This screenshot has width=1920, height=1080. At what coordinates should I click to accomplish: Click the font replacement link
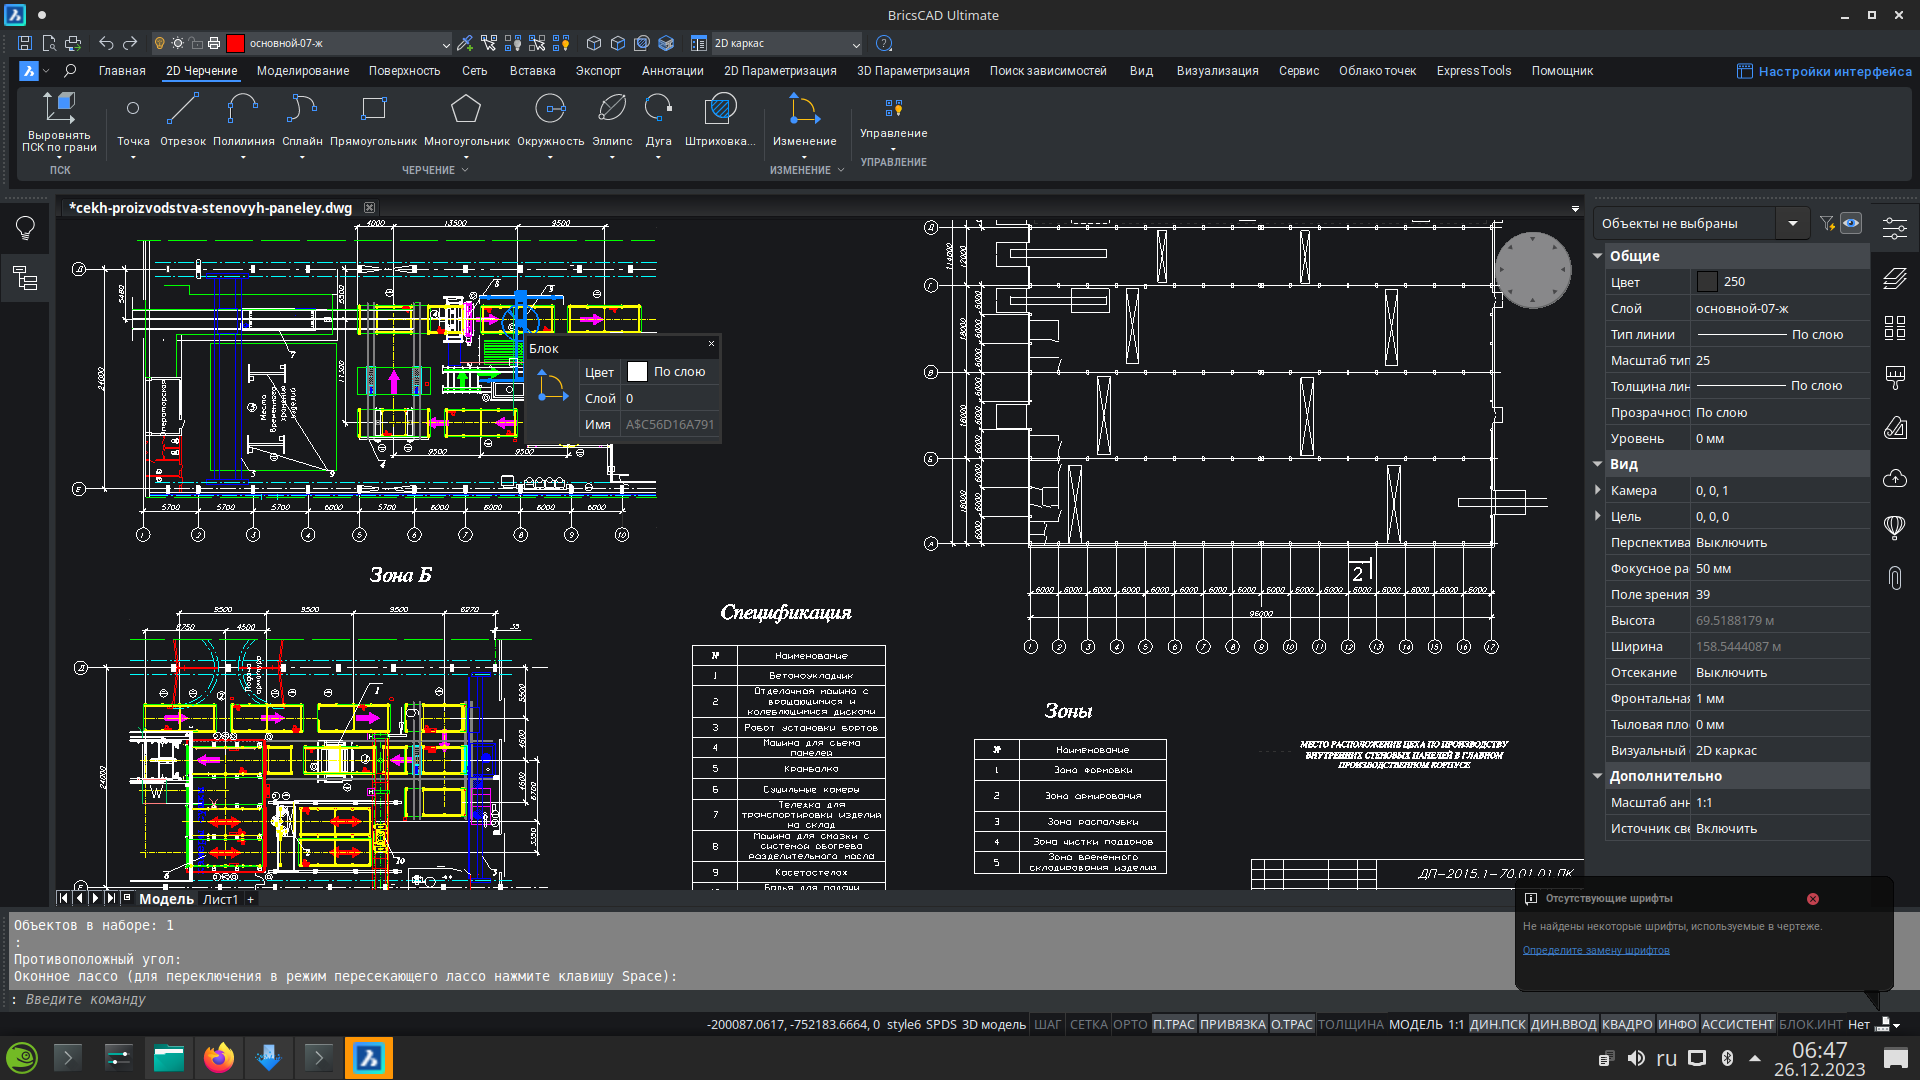(x=1595, y=950)
